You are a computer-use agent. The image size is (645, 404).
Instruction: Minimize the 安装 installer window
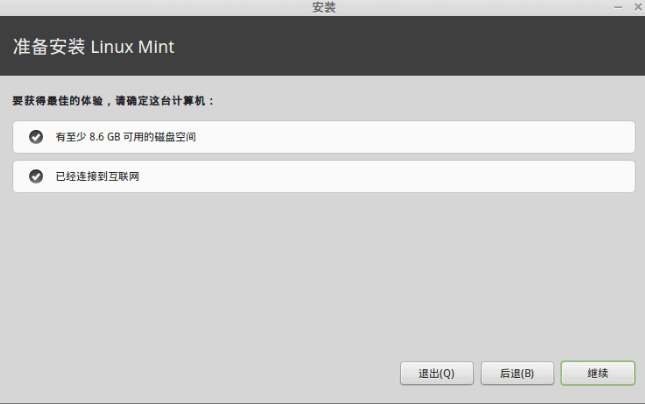(x=619, y=7)
